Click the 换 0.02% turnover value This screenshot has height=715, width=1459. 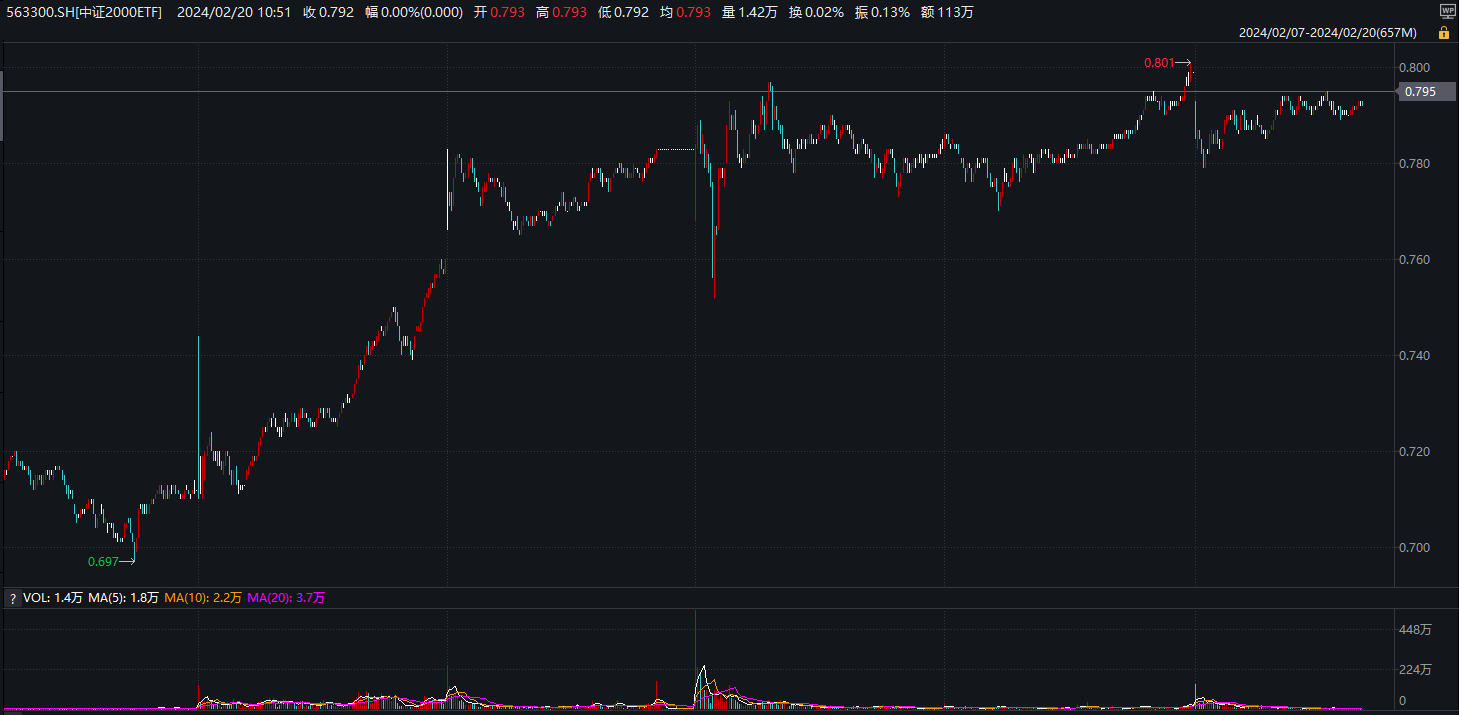coord(815,12)
